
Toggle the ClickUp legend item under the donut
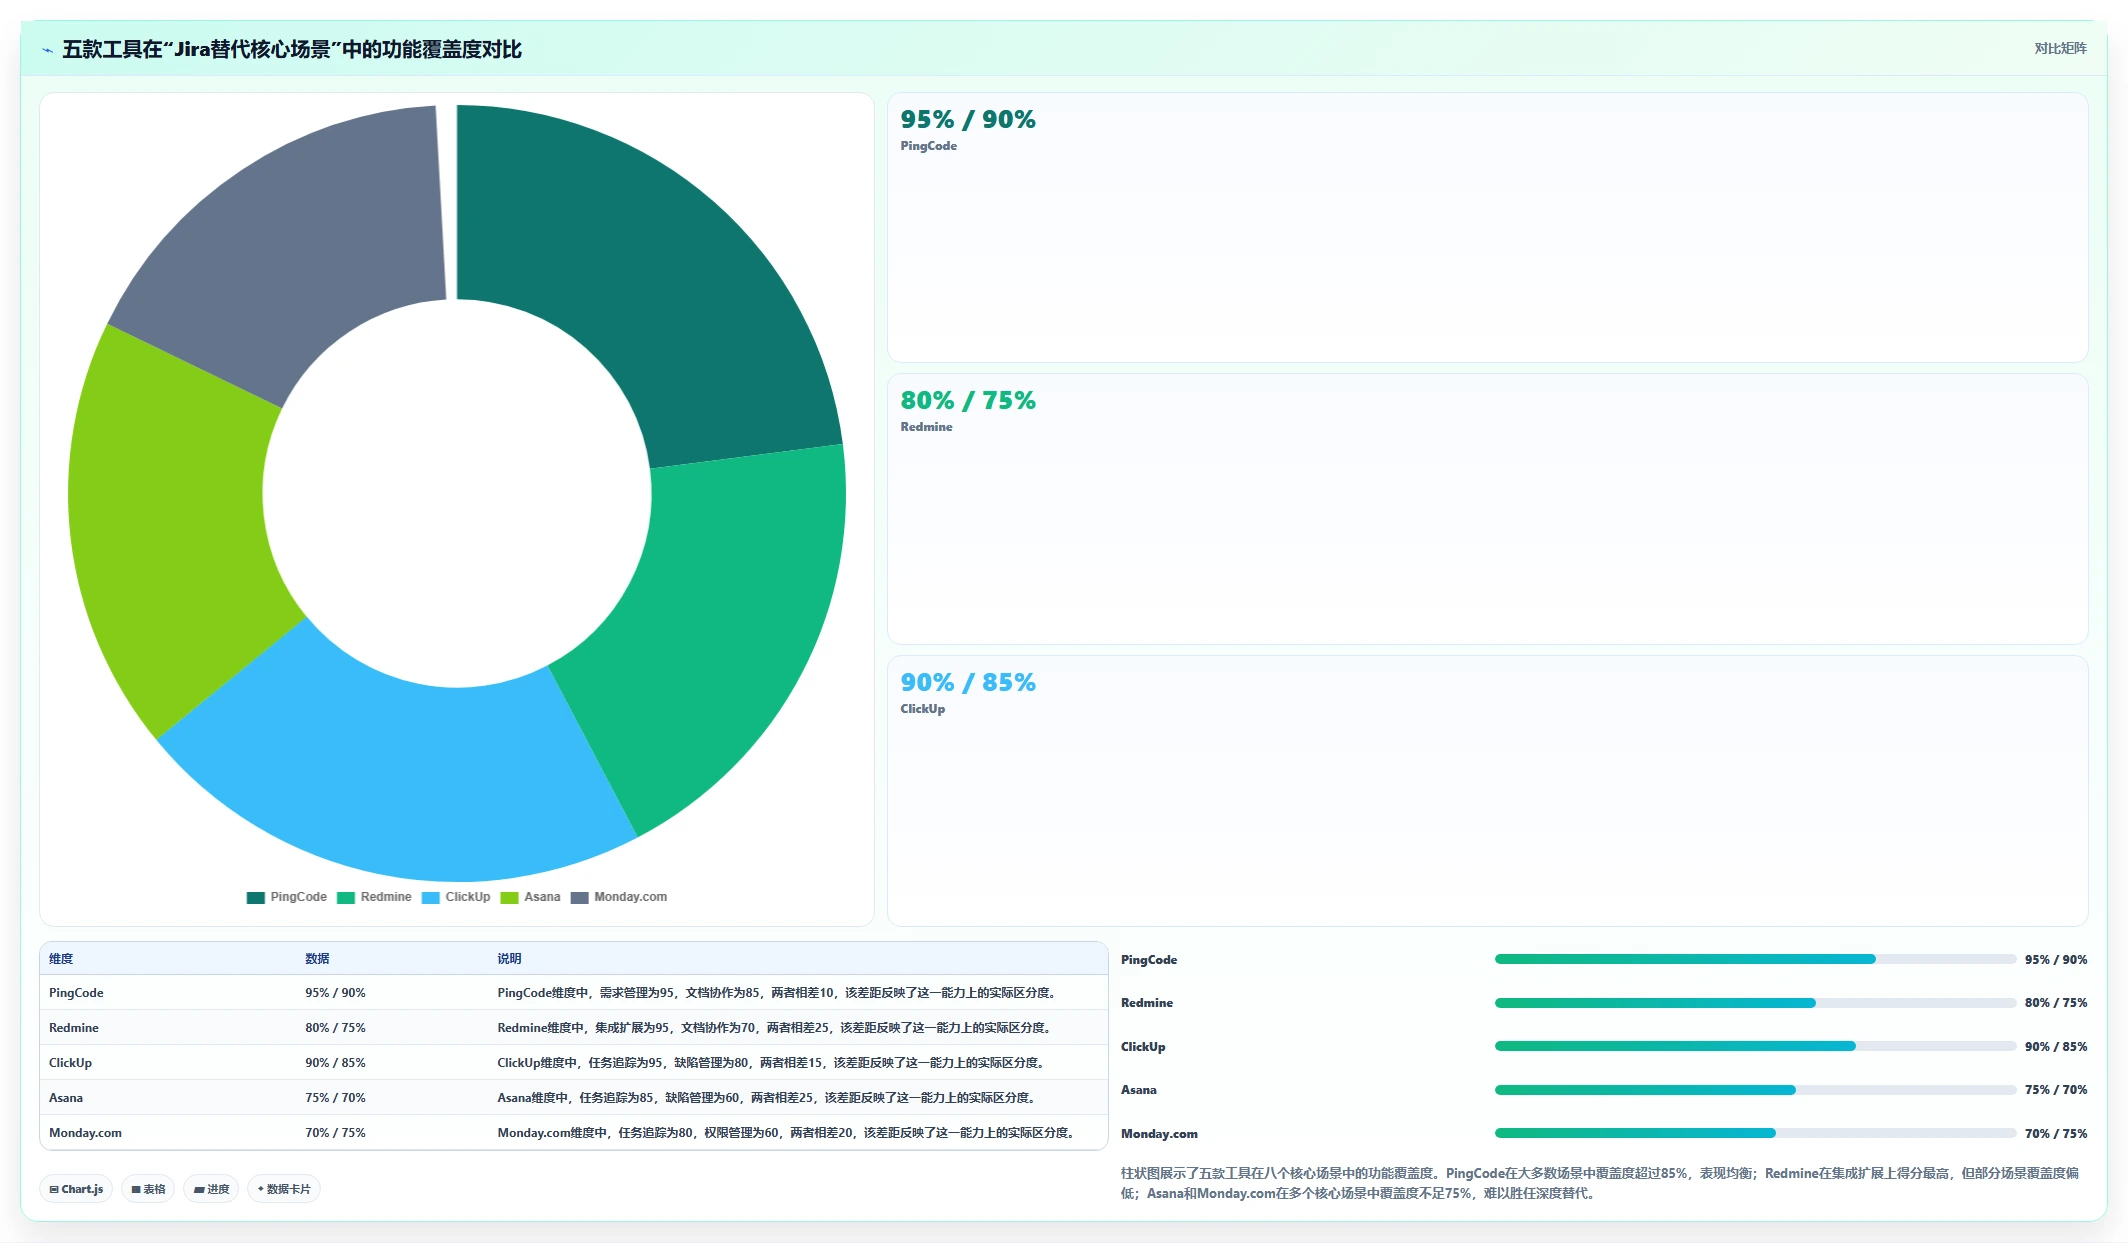(456, 897)
